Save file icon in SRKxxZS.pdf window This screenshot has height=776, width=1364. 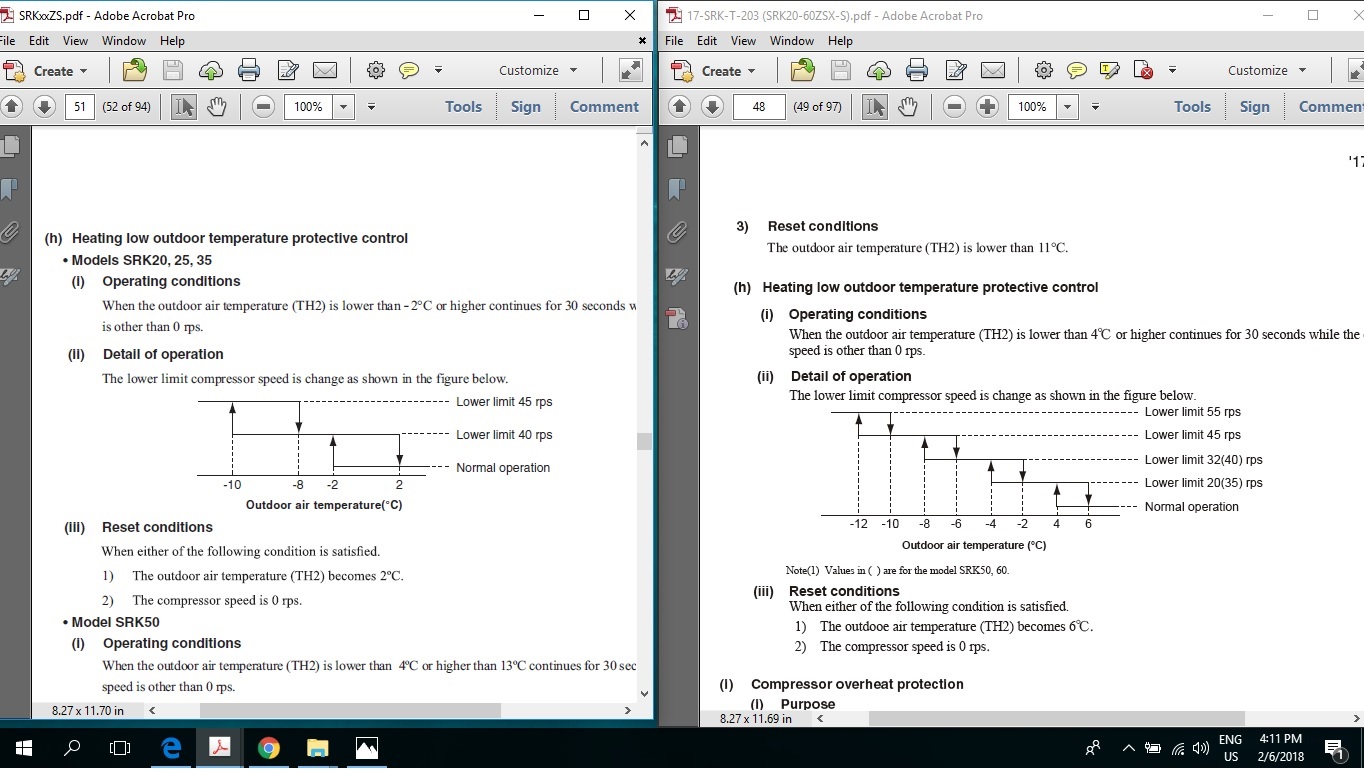(x=172, y=70)
